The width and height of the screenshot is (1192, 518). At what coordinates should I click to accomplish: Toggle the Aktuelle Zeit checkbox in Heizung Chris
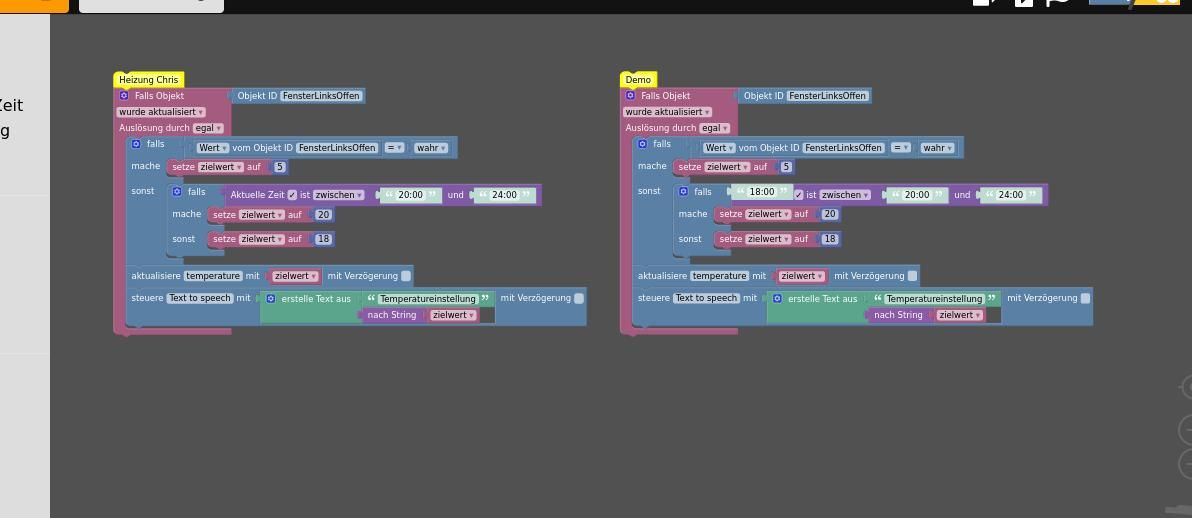293,195
